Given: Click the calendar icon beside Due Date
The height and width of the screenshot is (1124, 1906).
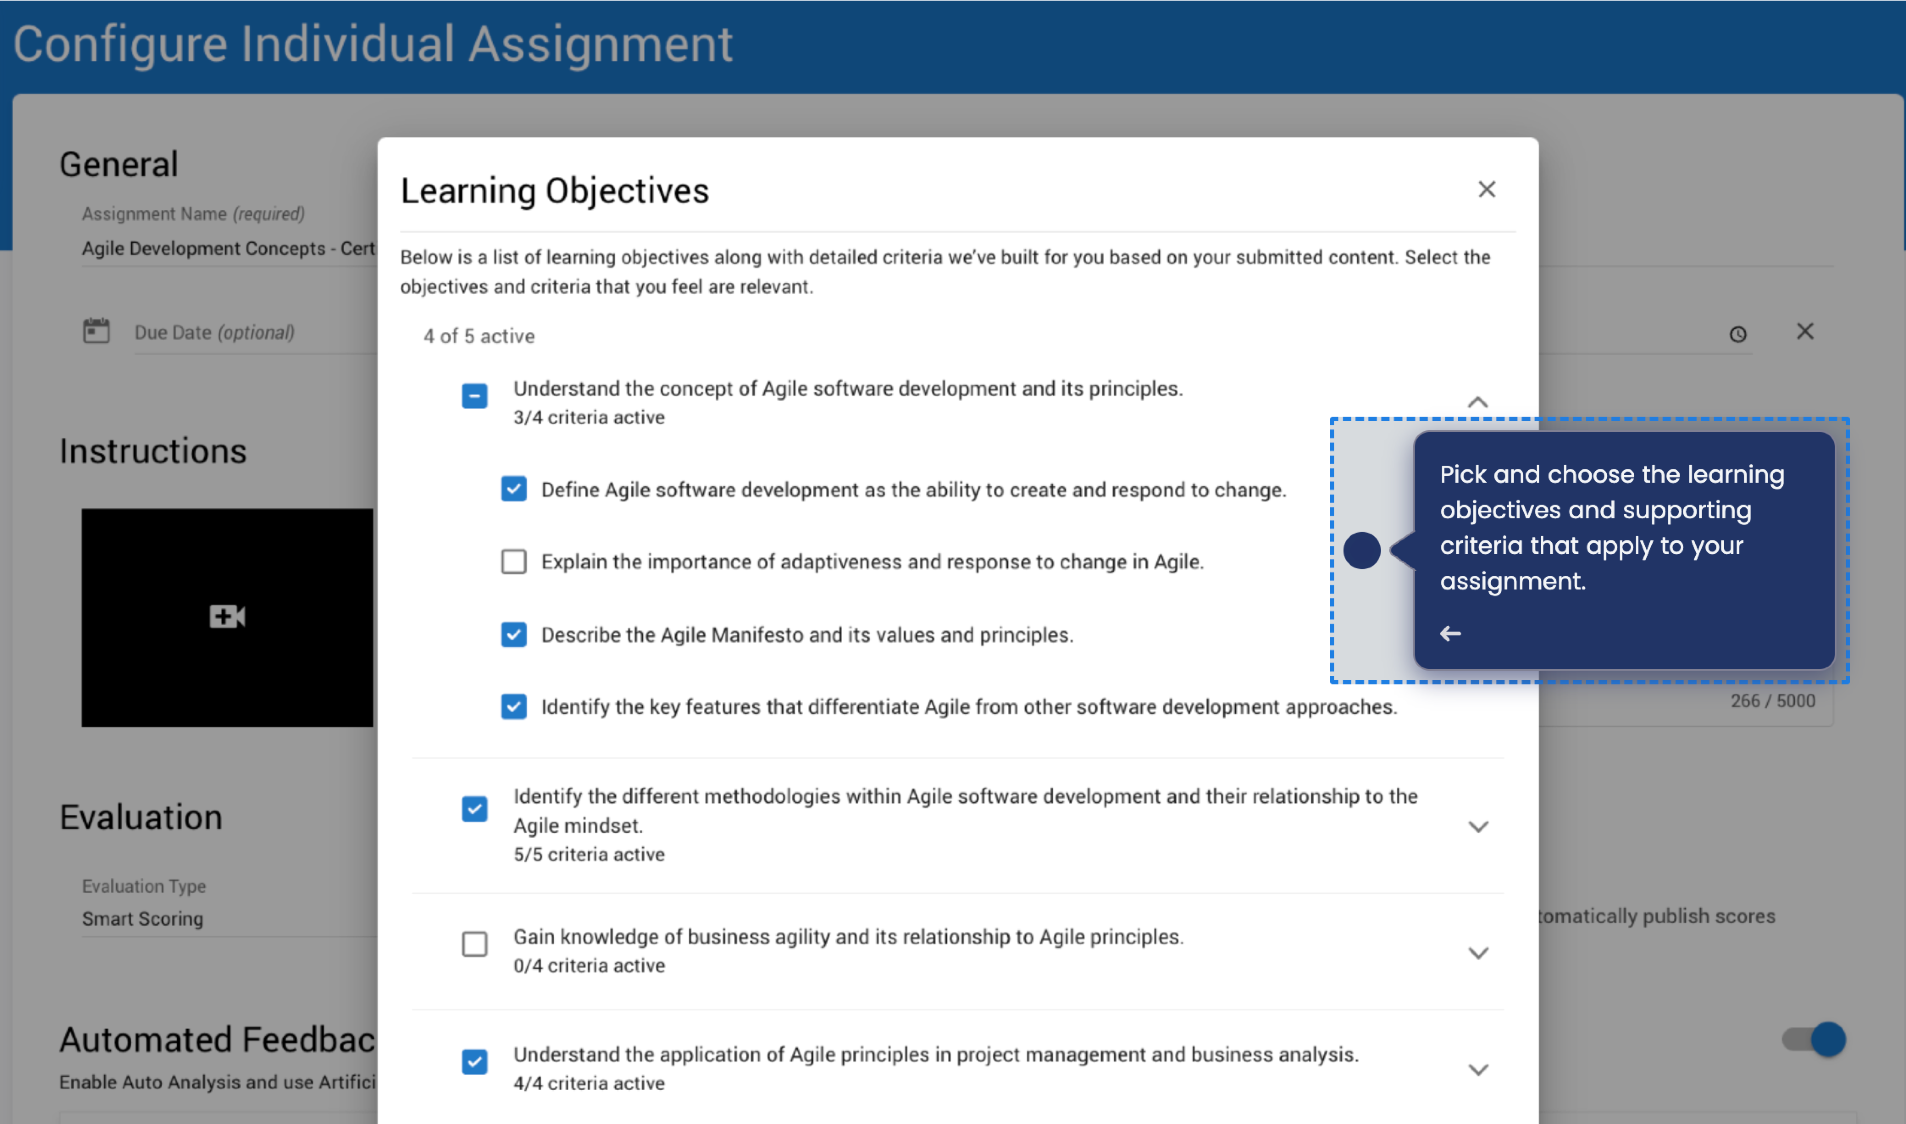Looking at the screenshot, I should coord(96,329).
